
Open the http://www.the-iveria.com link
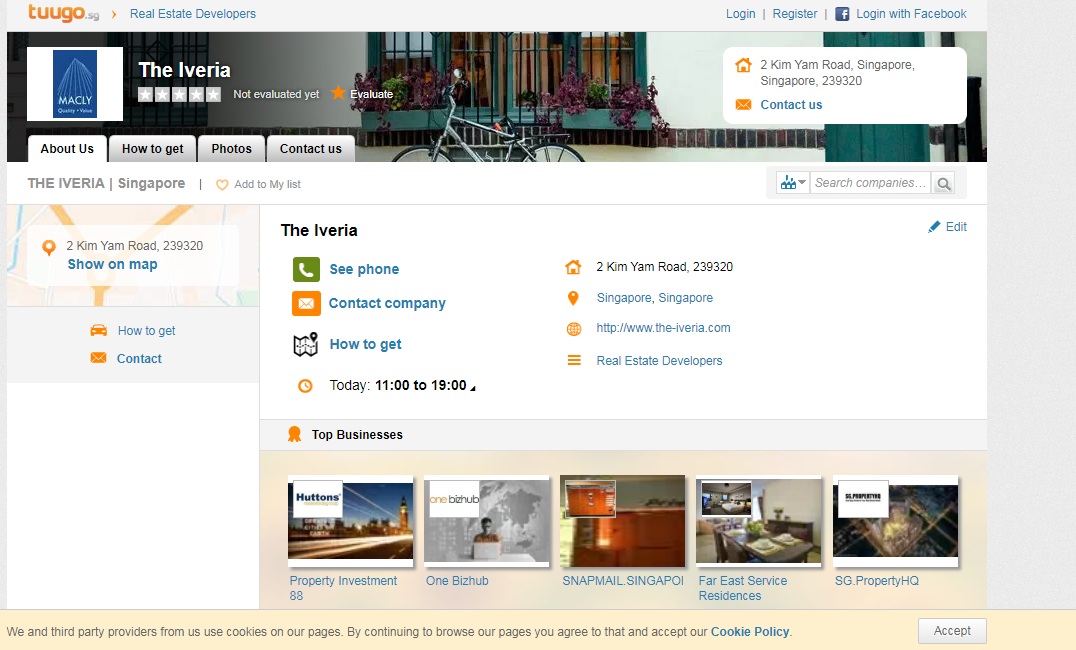pyautogui.click(x=663, y=328)
